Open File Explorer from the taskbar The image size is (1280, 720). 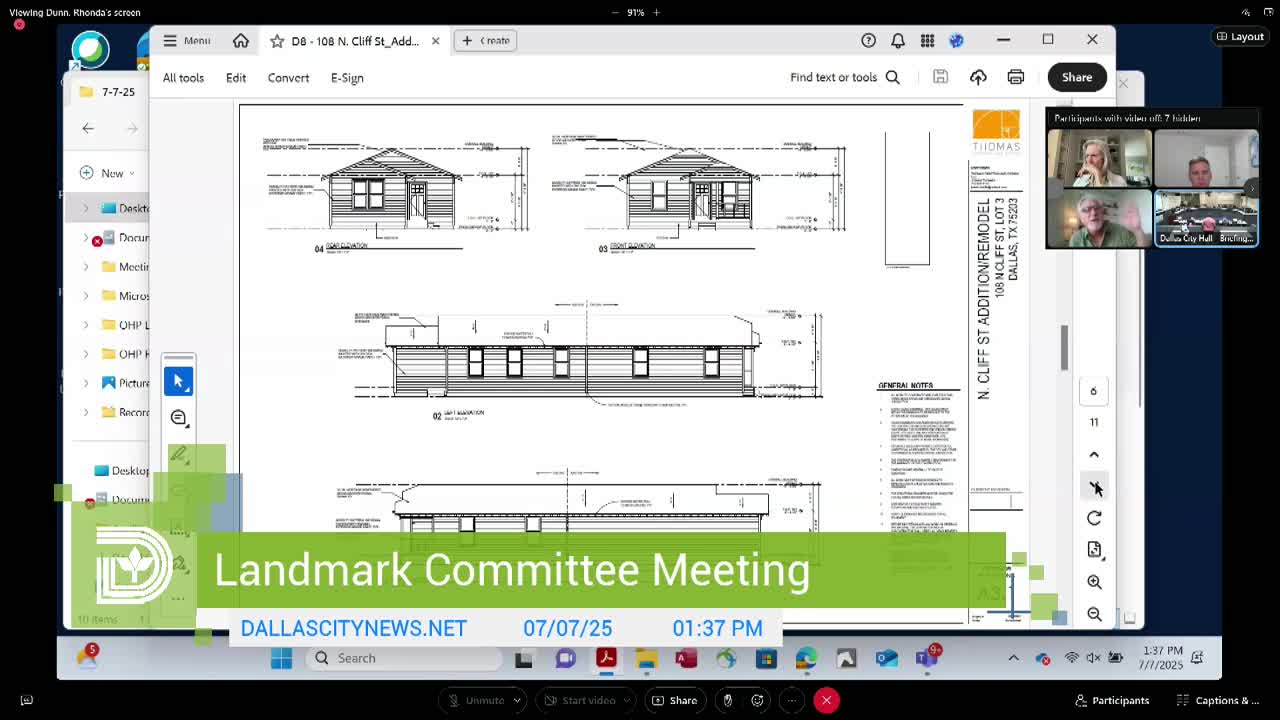tap(645, 658)
